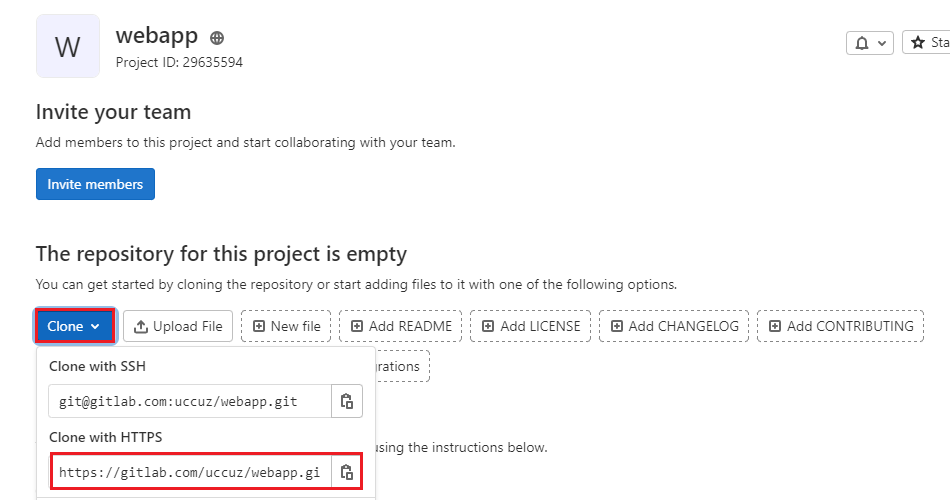Select the HTTPS clone URL field

click(190, 472)
